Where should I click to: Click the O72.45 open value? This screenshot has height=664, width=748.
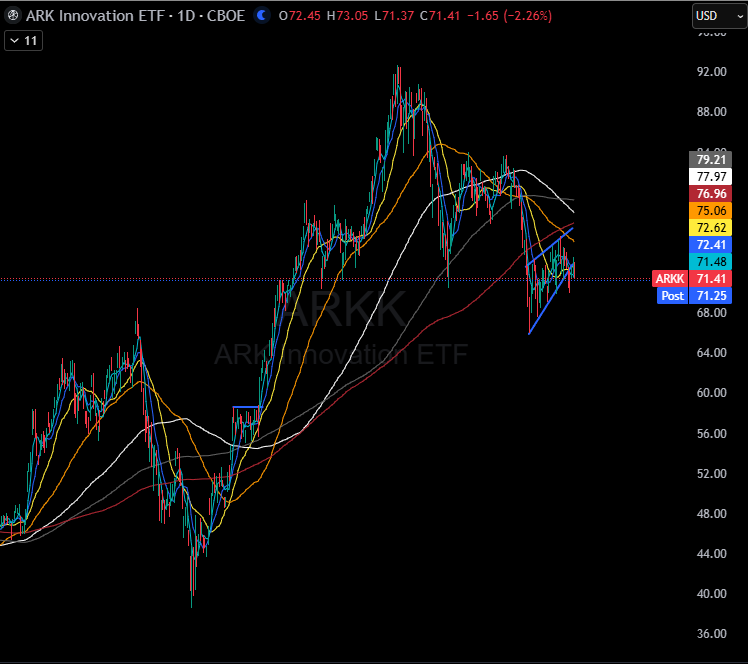[x=300, y=16]
